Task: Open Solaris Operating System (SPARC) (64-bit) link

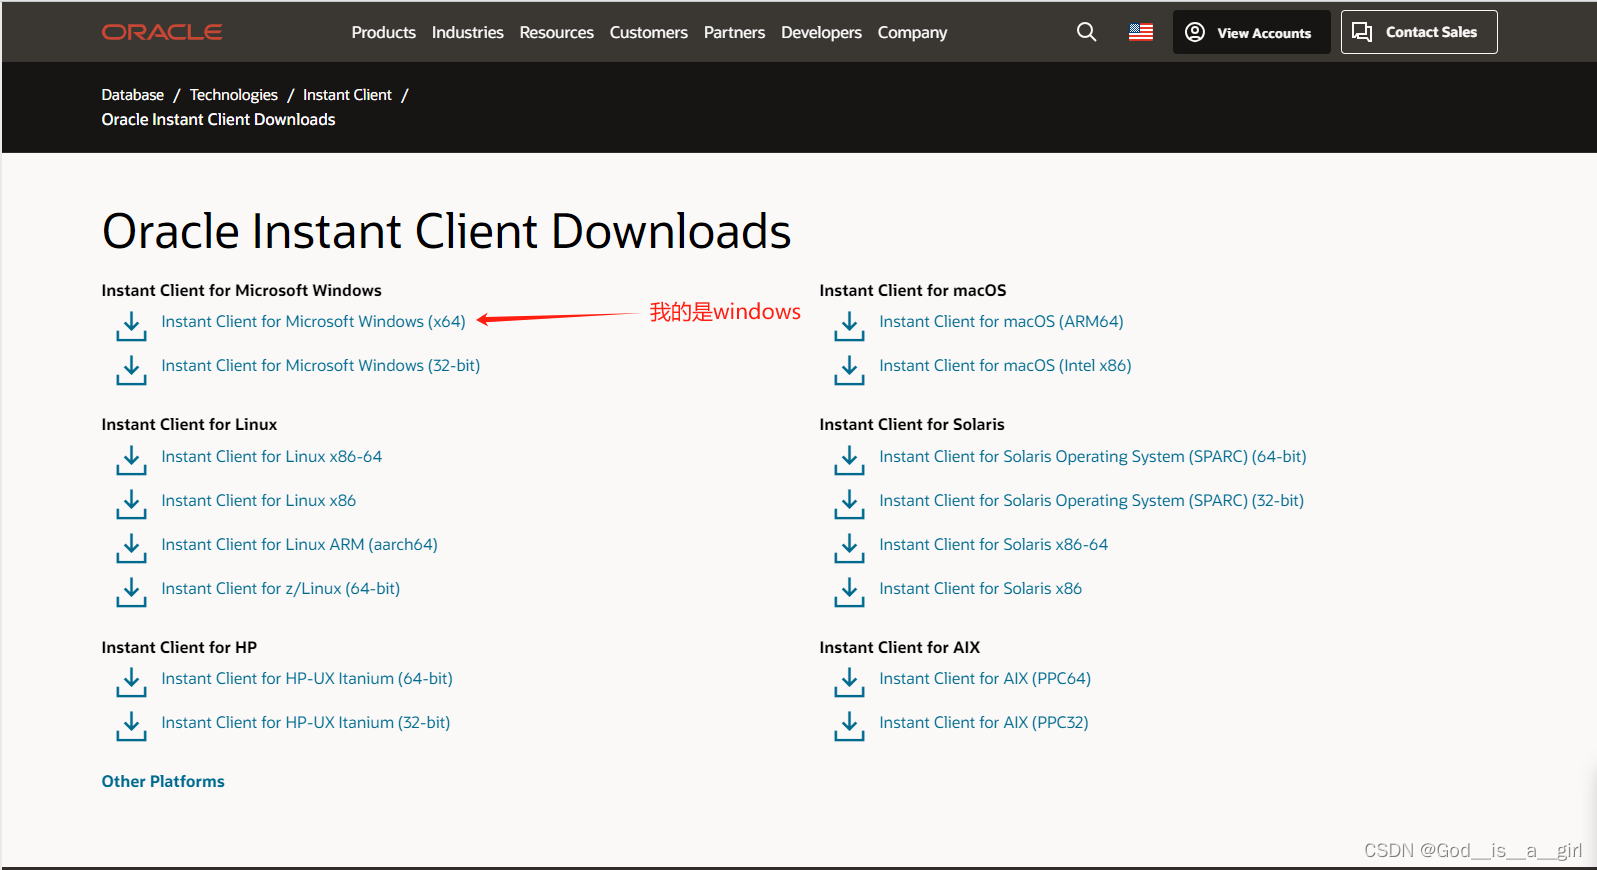Action: 1092,457
